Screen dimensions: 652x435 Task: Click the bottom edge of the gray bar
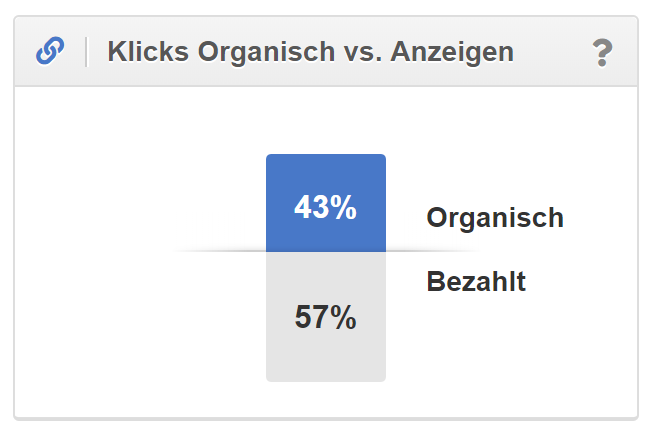click(x=325, y=380)
